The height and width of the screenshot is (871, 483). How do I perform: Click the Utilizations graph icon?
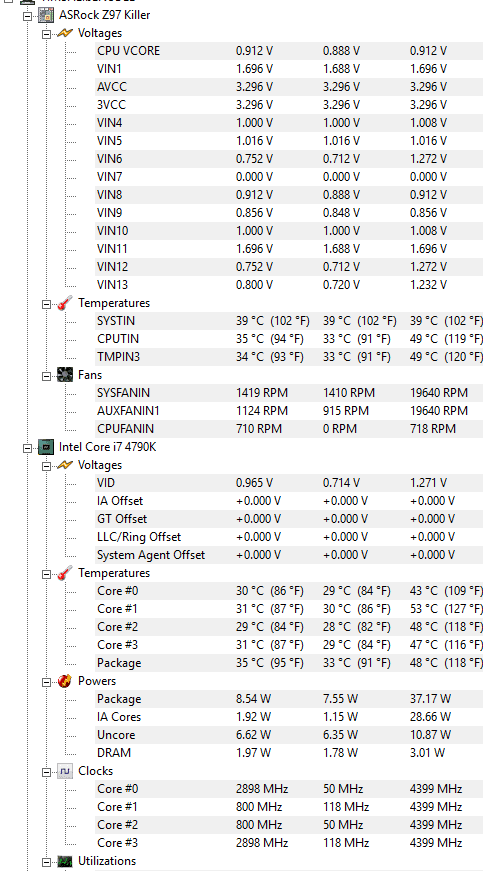point(65,861)
